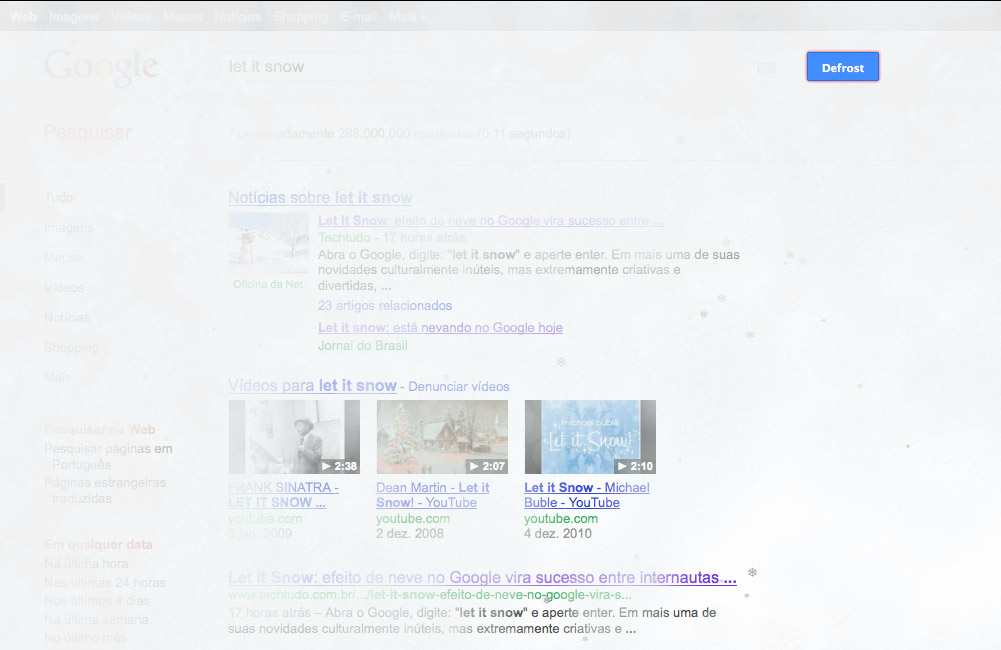Select the "Pesquisar na Web" option
The image size is (1001, 650).
pos(100,430)
